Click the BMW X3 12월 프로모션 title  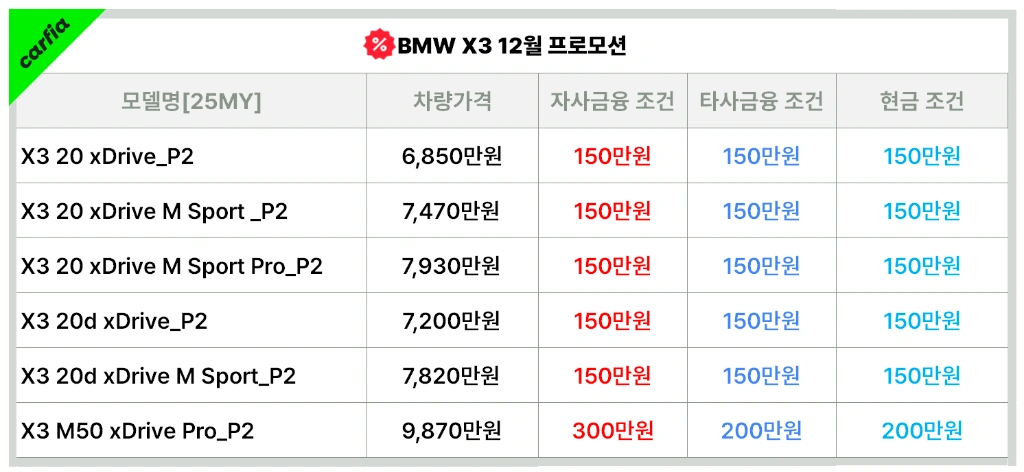point(511,46)
